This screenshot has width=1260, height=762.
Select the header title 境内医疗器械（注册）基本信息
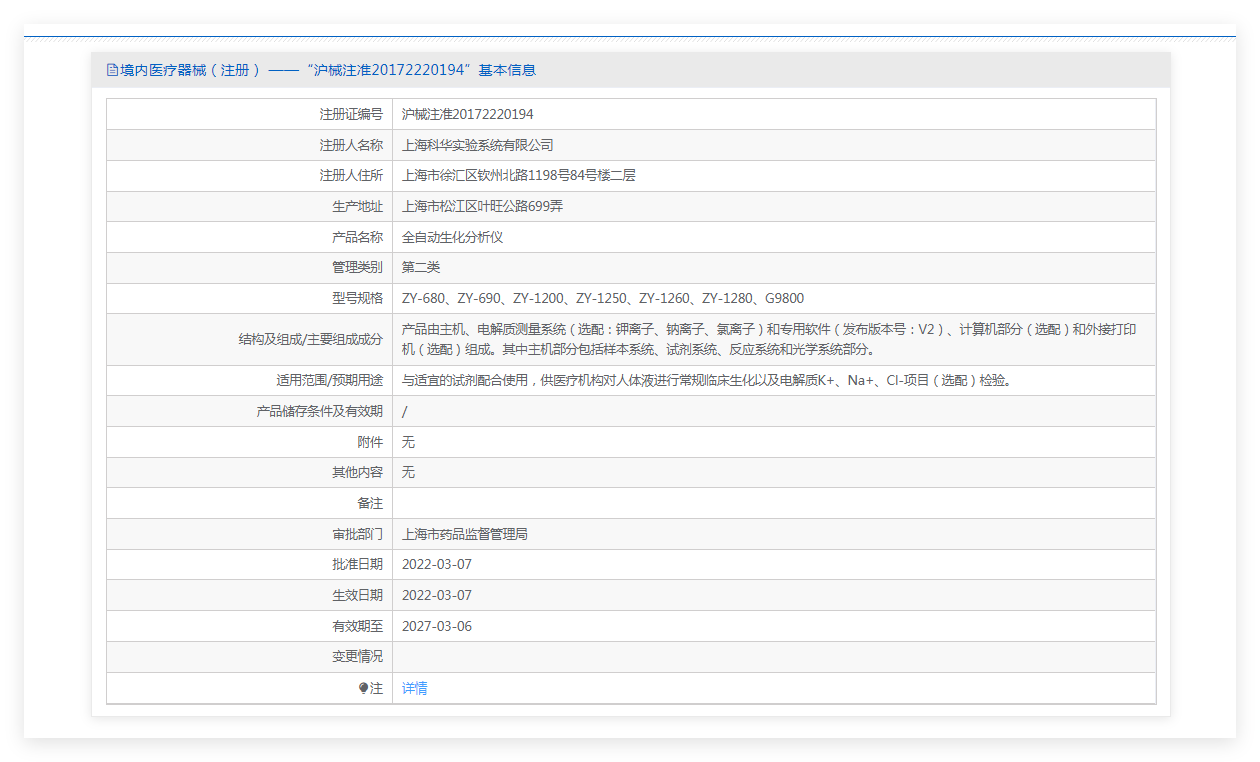click(x=328, y=70)
